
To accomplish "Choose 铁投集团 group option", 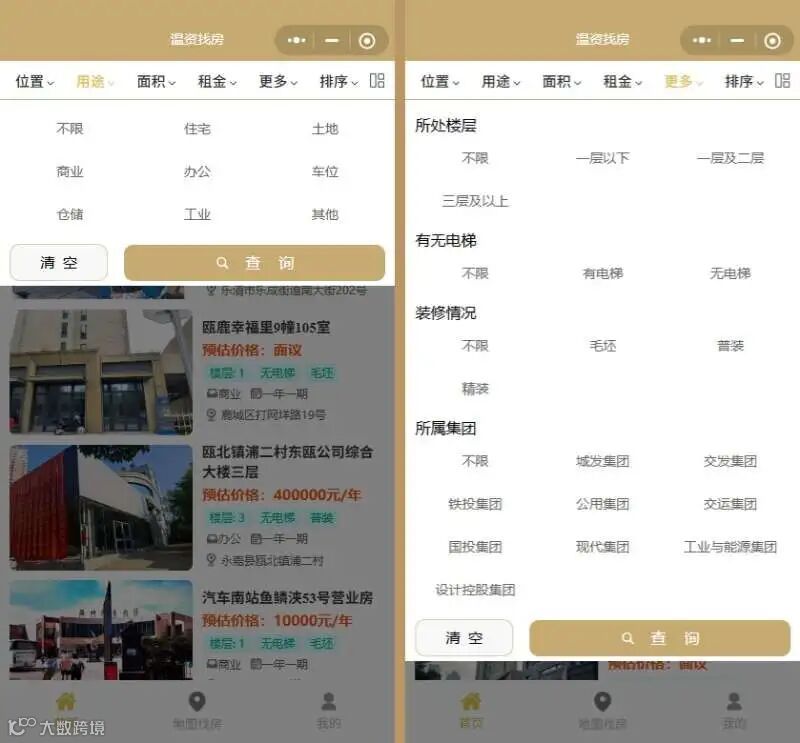I will point(475,504).
